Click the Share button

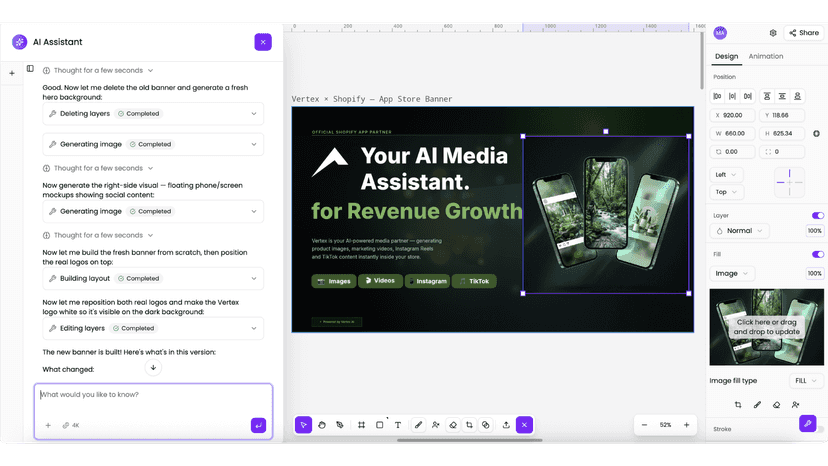(x=804, y=33)
